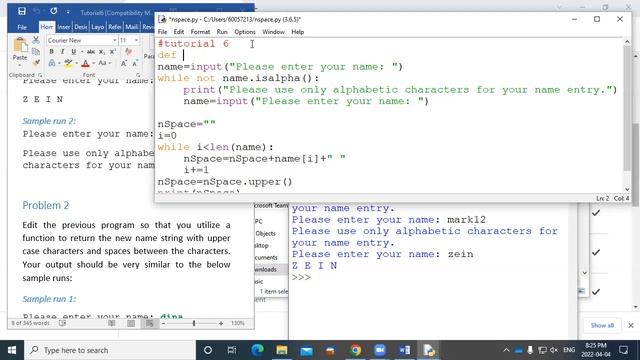The width and height of the screenshot is (640, 360).
Task: Click Word's Redo/Repeat button
Action: (53, 11)
